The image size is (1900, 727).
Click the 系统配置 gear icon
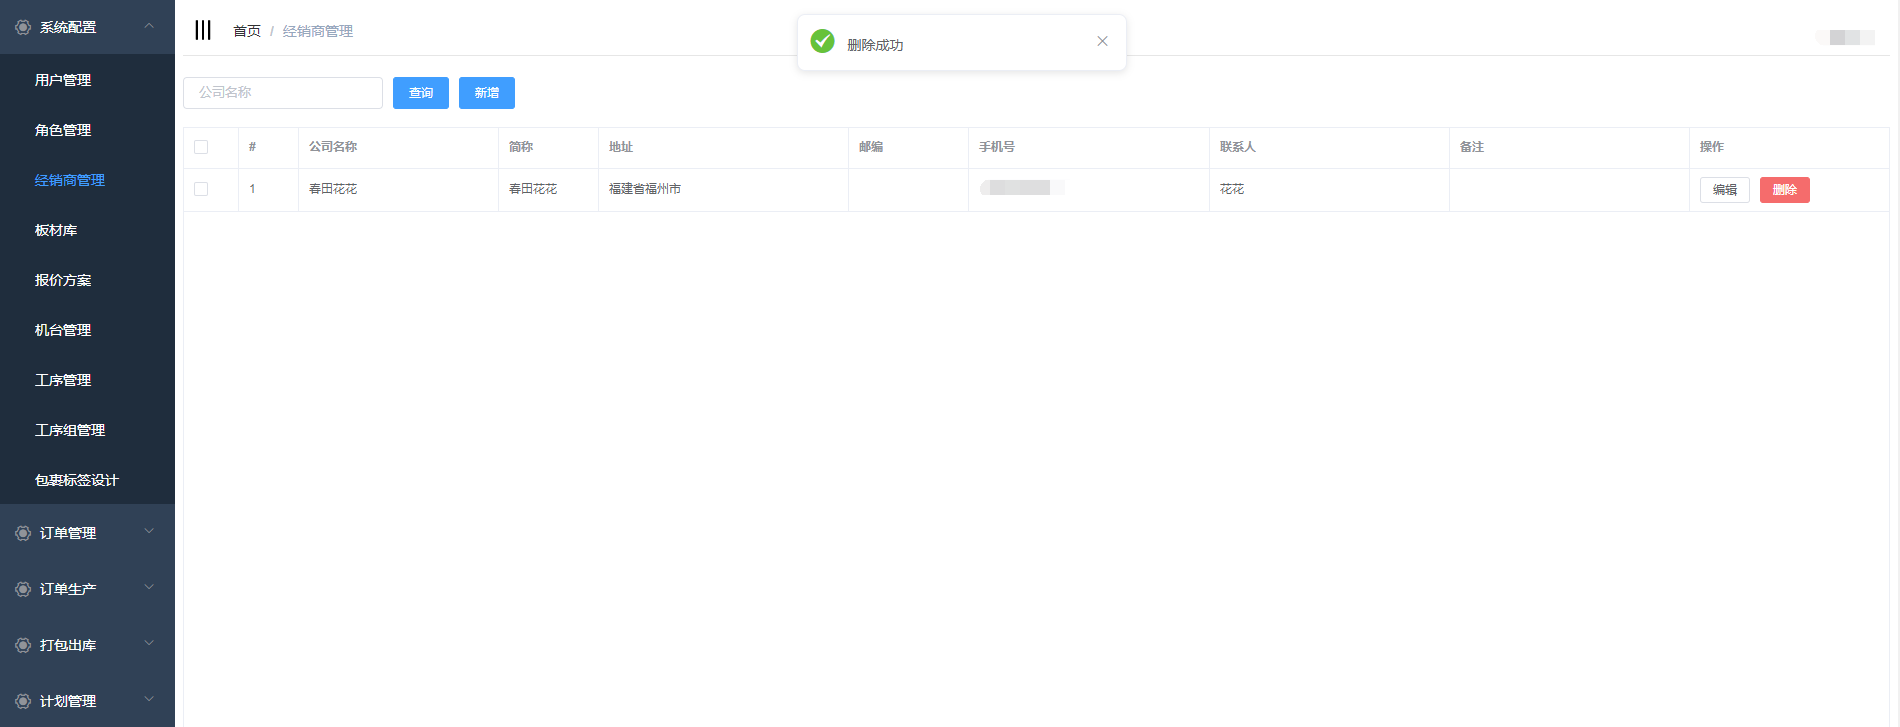pos(23,27)
